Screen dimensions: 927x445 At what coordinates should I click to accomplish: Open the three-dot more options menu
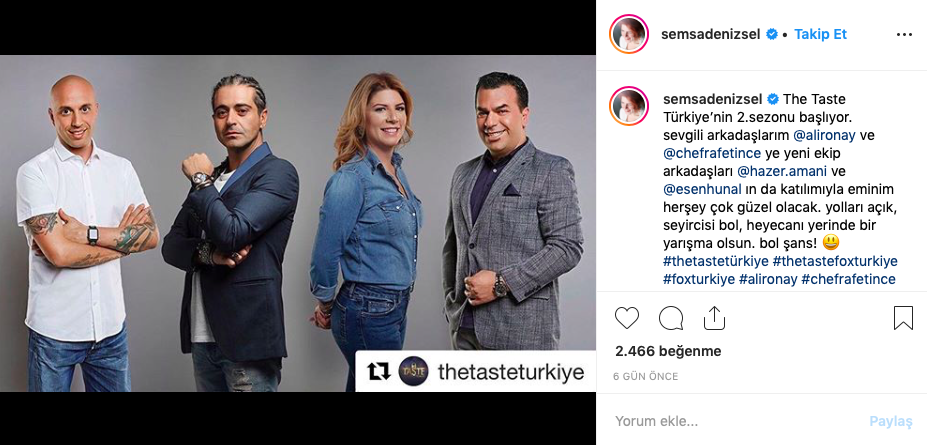pyautogui.click(x=904, y=35)
